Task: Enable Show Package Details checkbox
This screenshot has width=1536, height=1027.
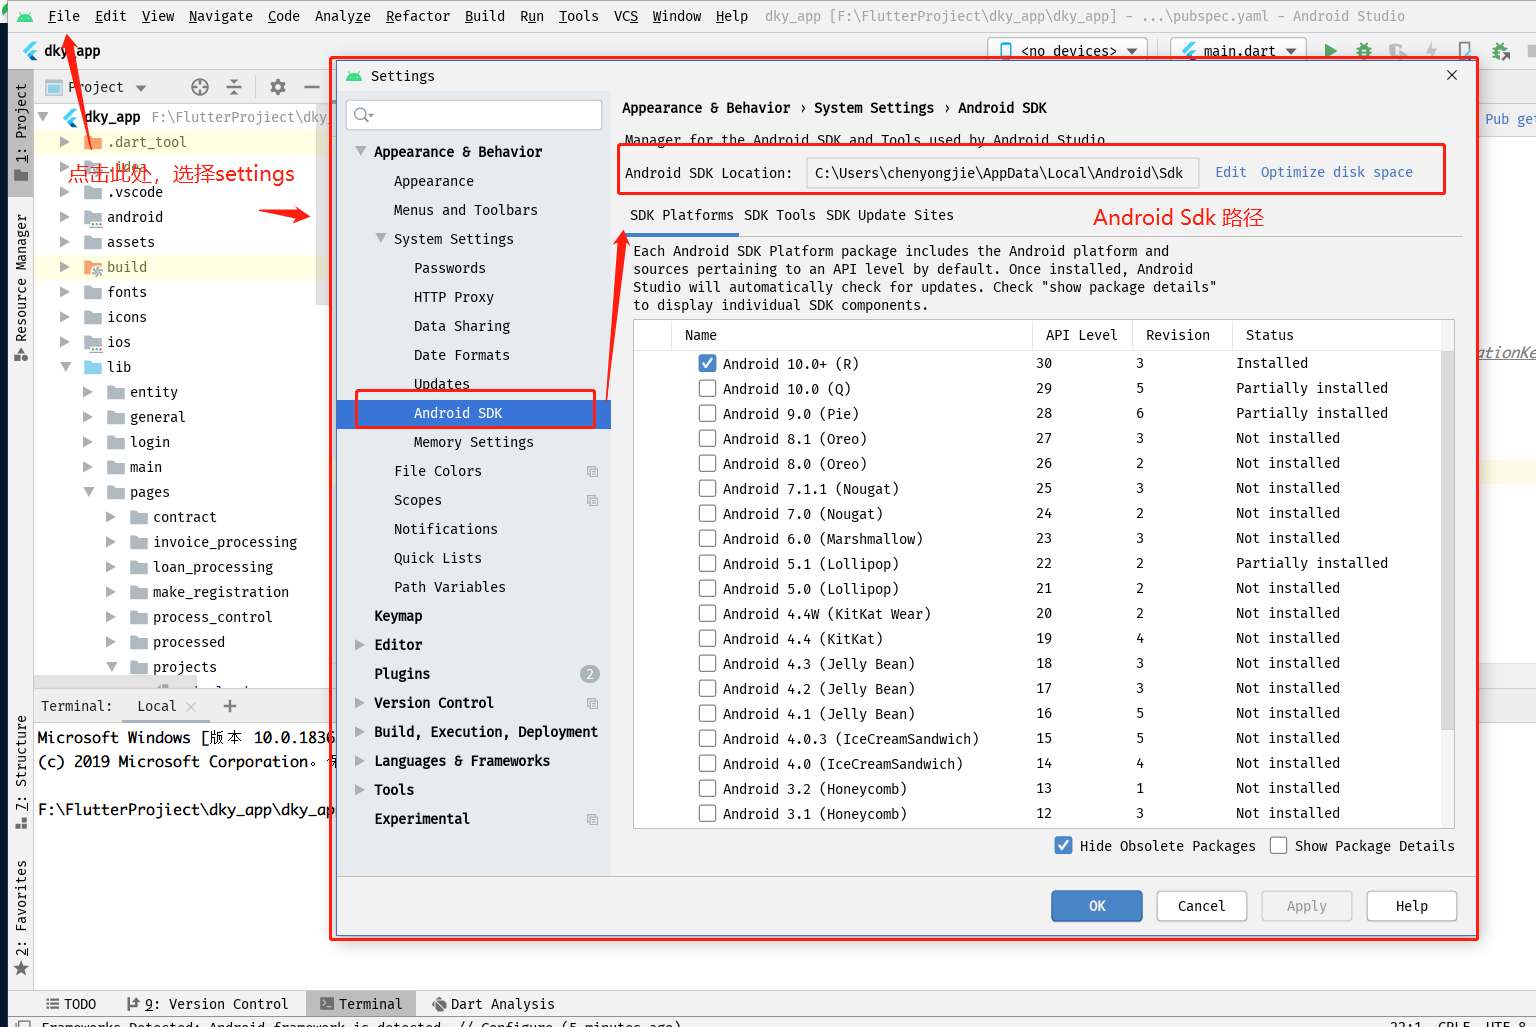Action: coord(1278,845)
